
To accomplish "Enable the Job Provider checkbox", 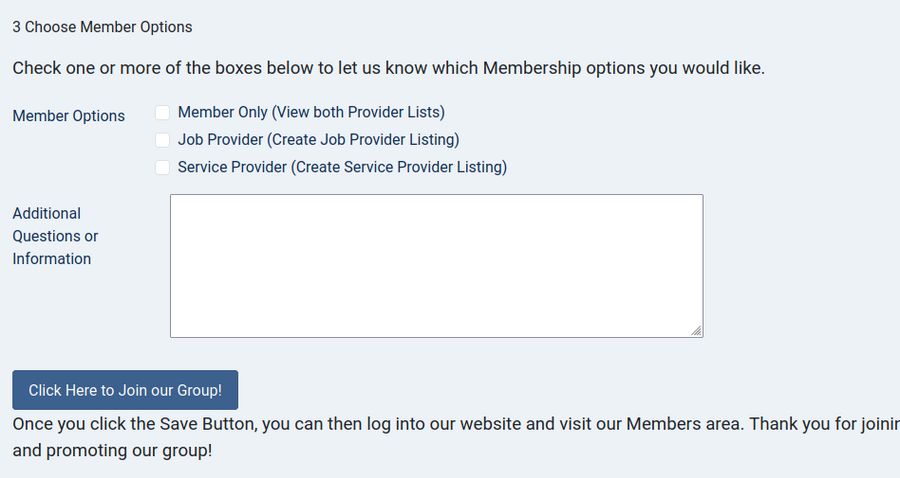I will click(x=163, y=140).
